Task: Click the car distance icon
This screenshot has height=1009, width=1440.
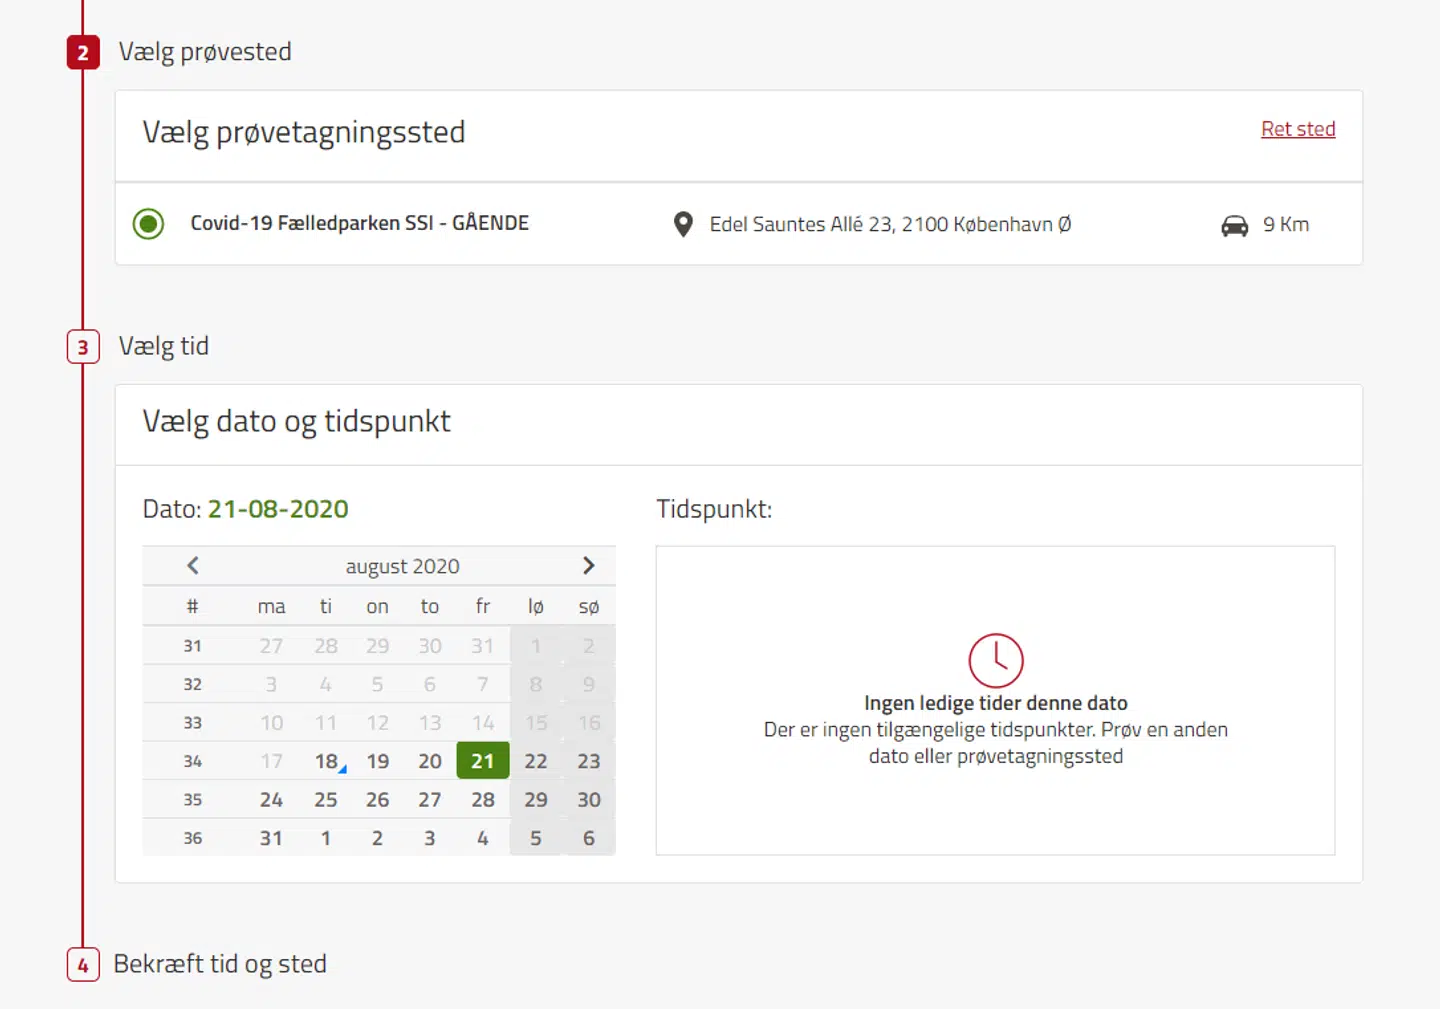Action: tap(1236, 225)
